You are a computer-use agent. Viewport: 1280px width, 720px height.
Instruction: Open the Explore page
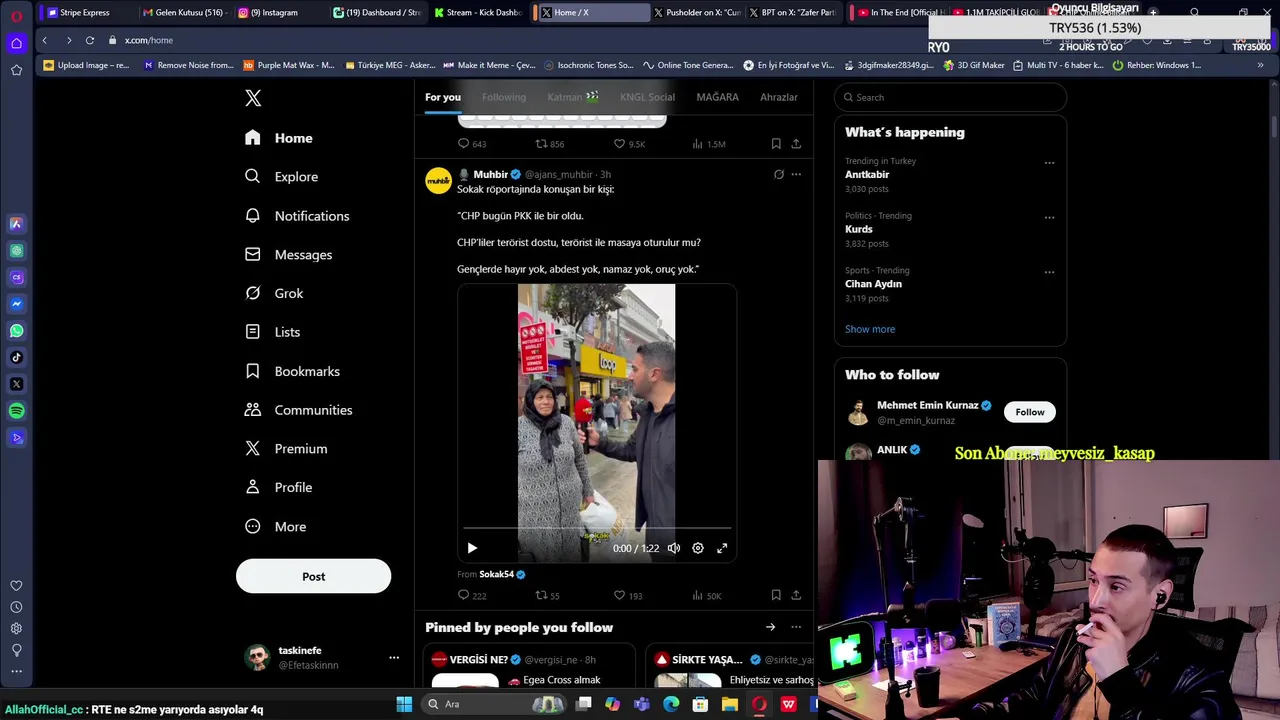(x=281, y=177)
